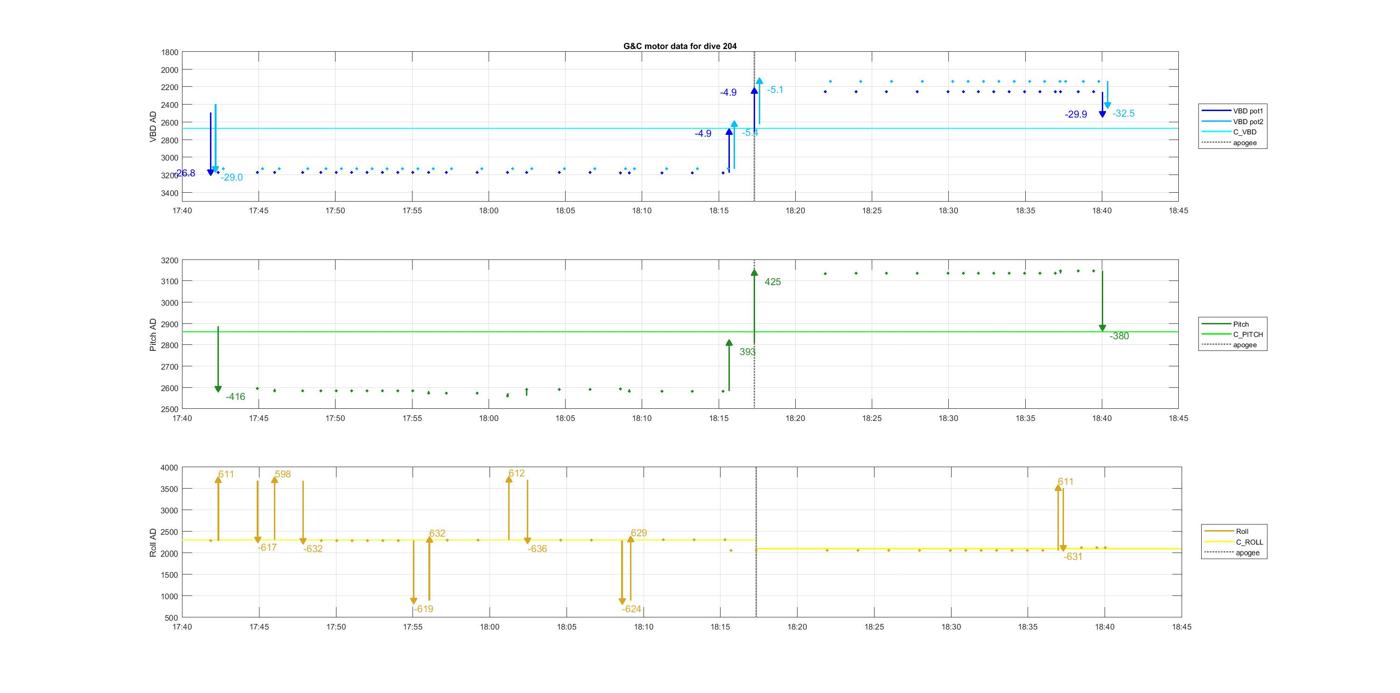Image resolution: width=1400 pixels, height=693 pixels.
Task: Click the -29.9 VBD annotation
Action: pos(1076,115)
